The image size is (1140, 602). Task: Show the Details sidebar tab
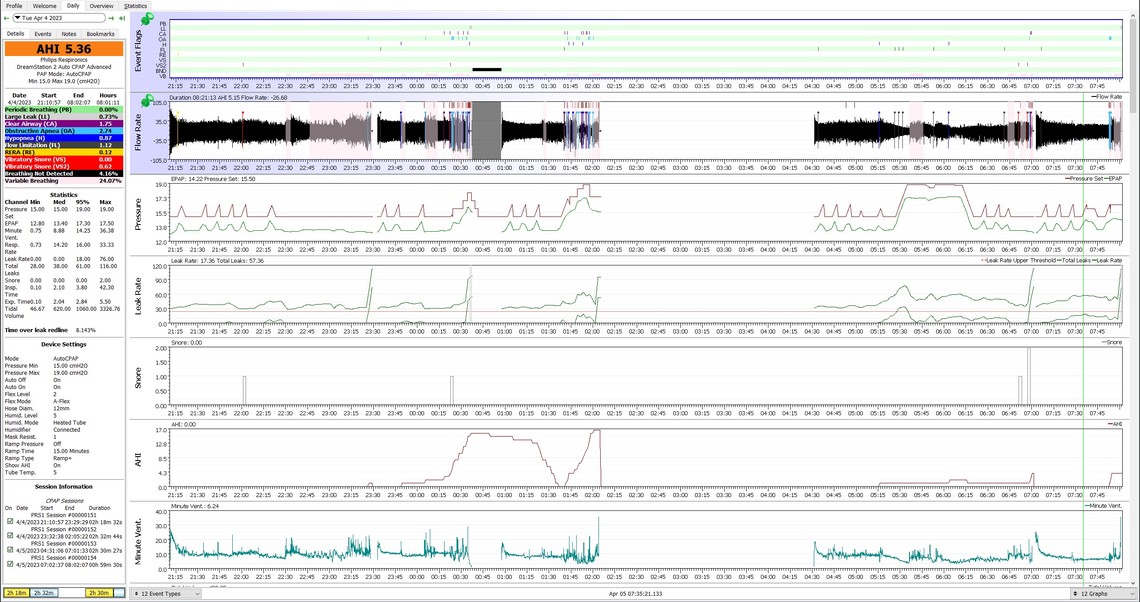[15, 33]
